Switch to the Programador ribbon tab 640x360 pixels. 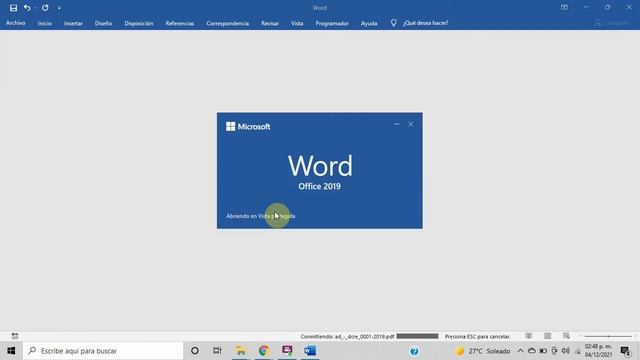click(x=332, y=23)
